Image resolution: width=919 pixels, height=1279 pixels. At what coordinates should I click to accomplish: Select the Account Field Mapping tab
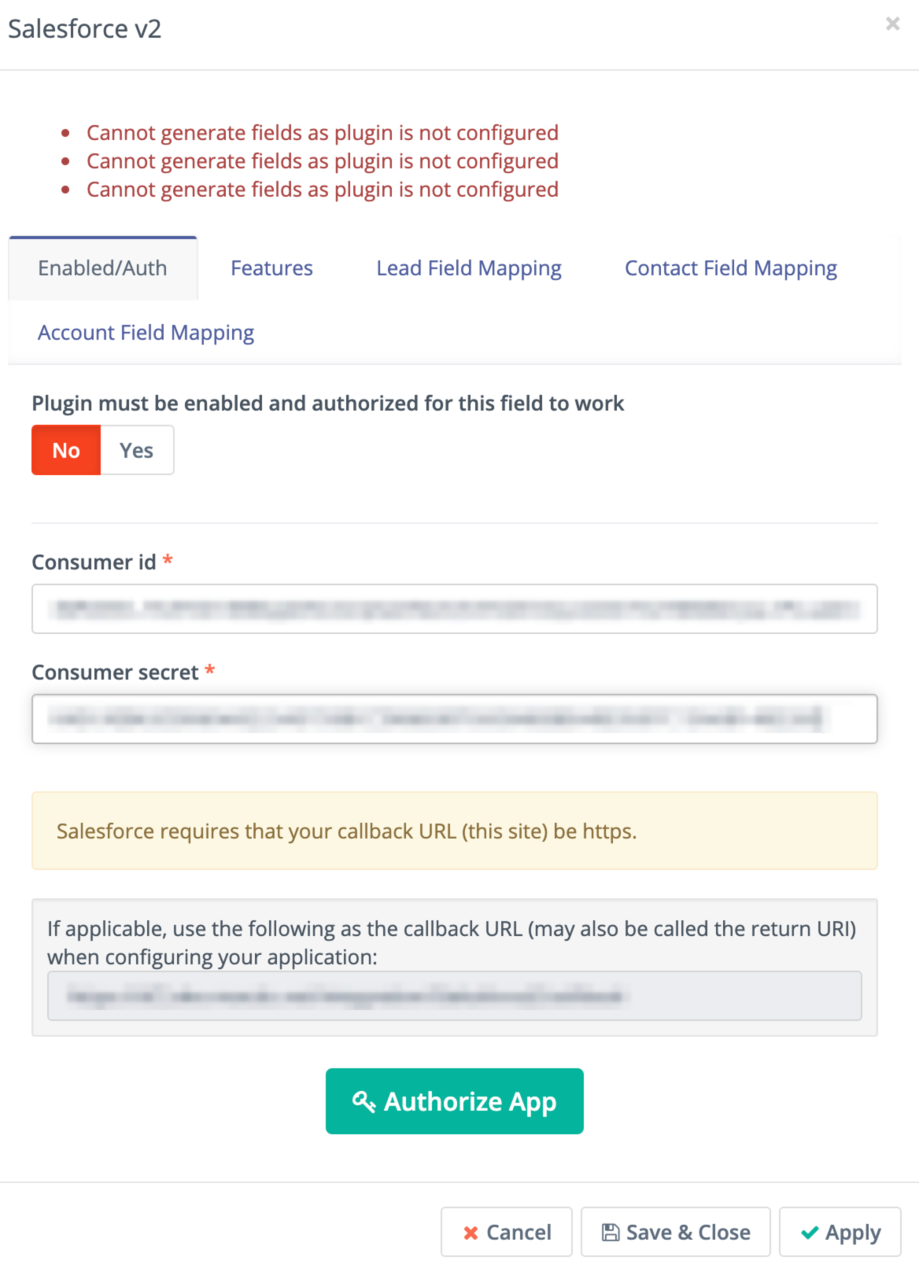(145, 331)
